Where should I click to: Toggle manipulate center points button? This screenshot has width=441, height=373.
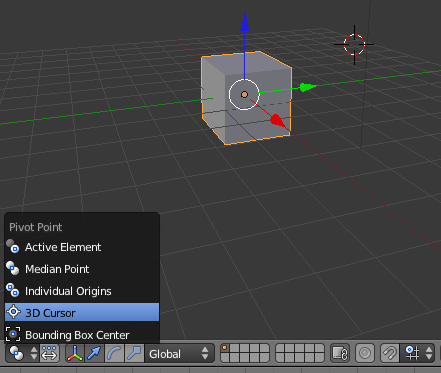click(x=49, y=353)
